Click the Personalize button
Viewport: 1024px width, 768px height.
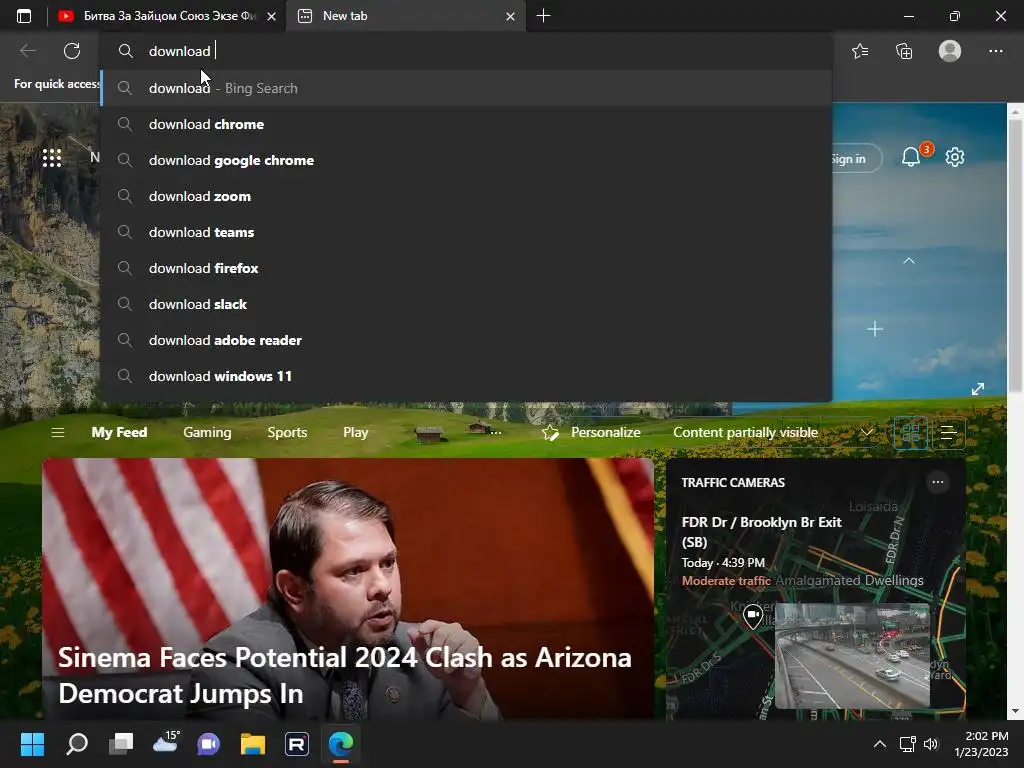[591, 432]
